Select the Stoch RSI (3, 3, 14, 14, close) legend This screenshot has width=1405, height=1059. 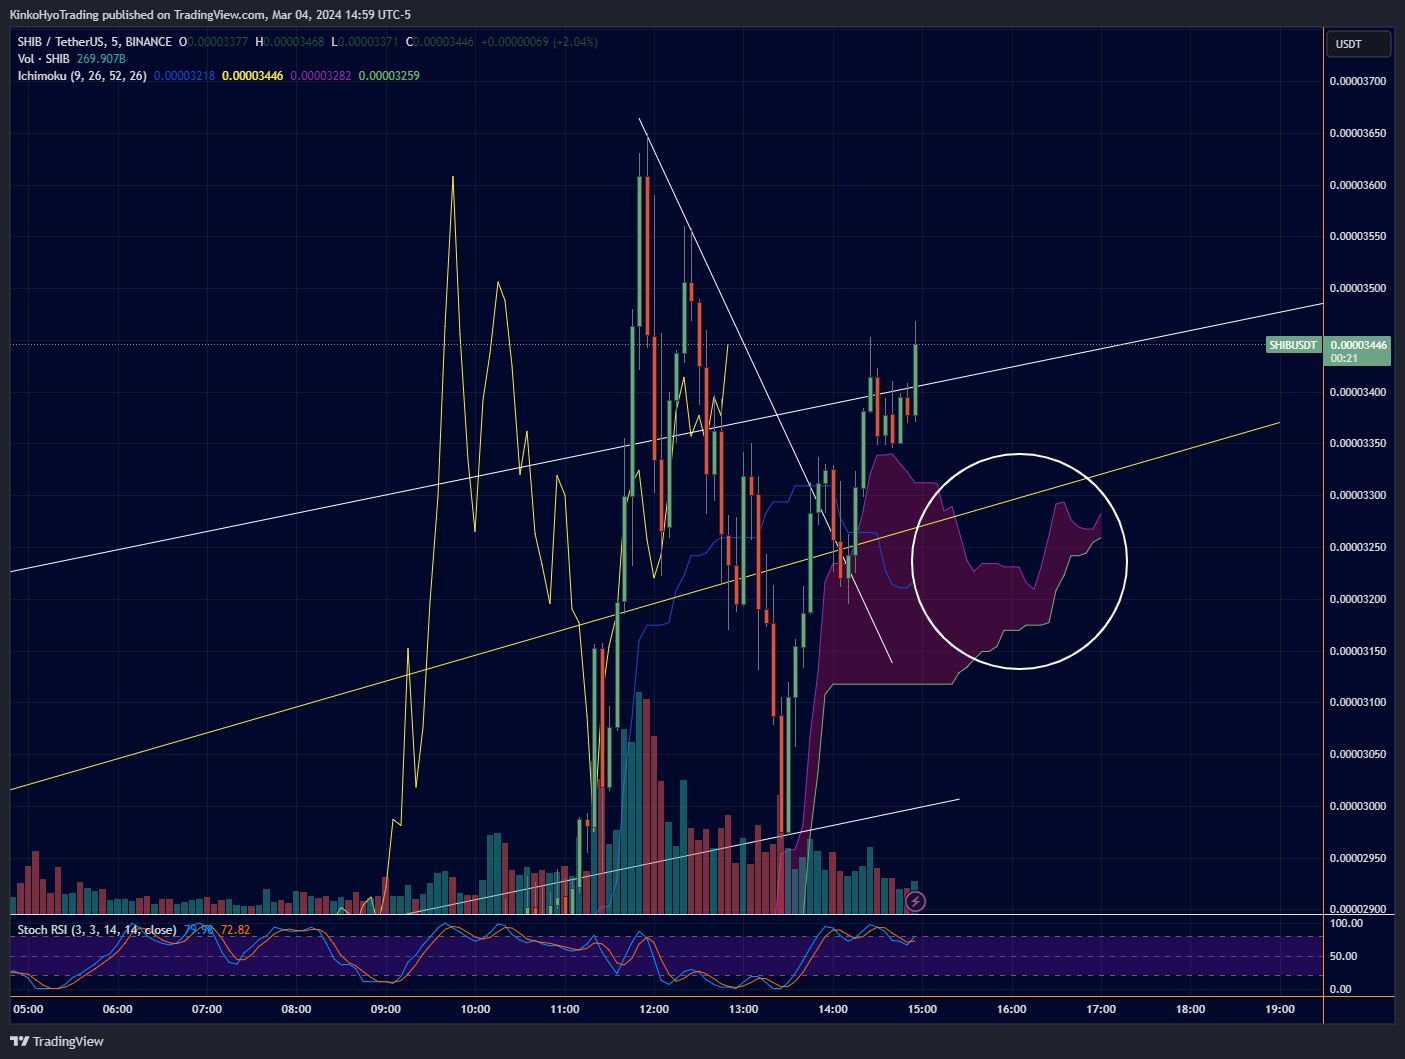point(96,930)
